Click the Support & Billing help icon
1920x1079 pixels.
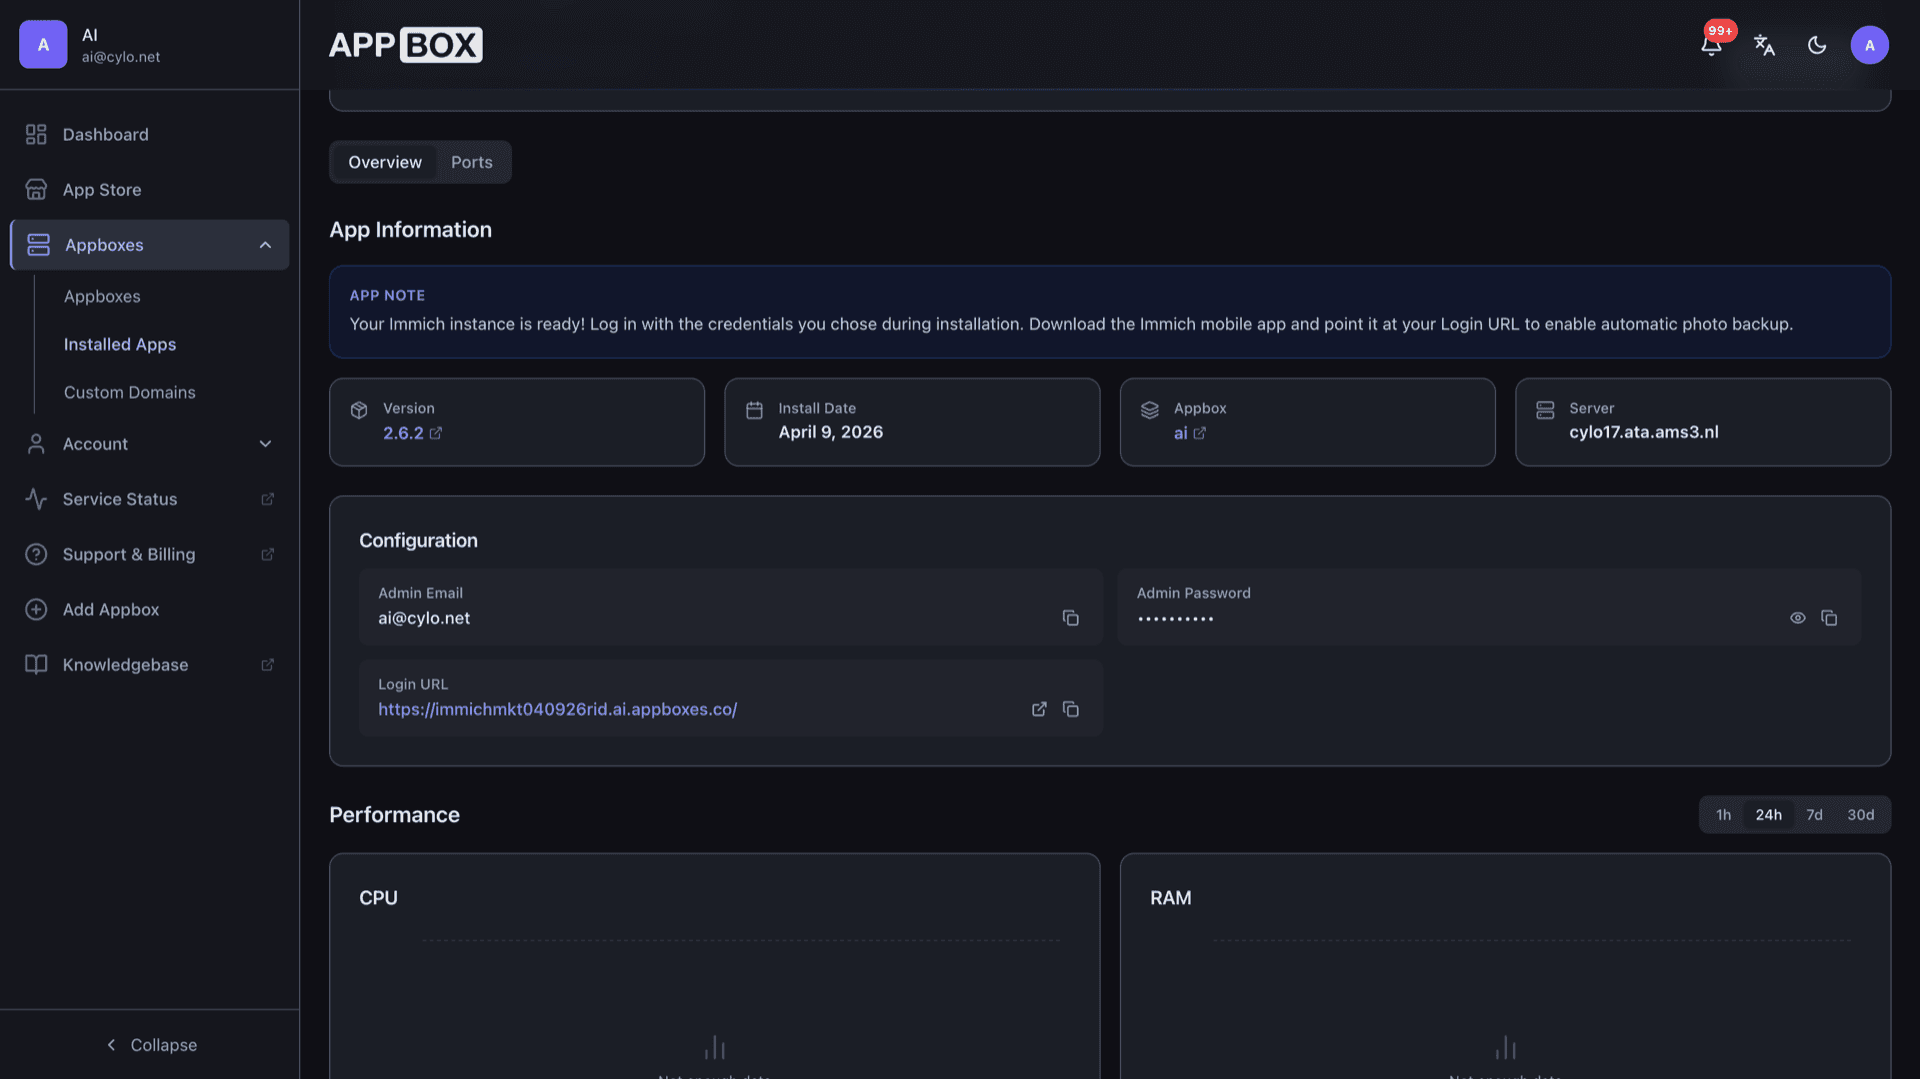point(36,554)
